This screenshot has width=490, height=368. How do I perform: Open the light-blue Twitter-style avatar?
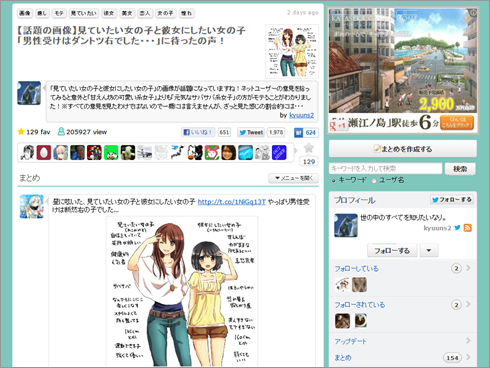[x=245, y=152]
